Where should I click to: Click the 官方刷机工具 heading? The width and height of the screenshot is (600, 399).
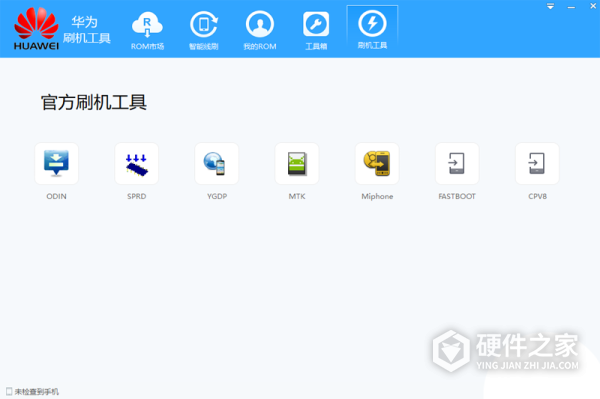pyautogui.click(x=94, y=103)
